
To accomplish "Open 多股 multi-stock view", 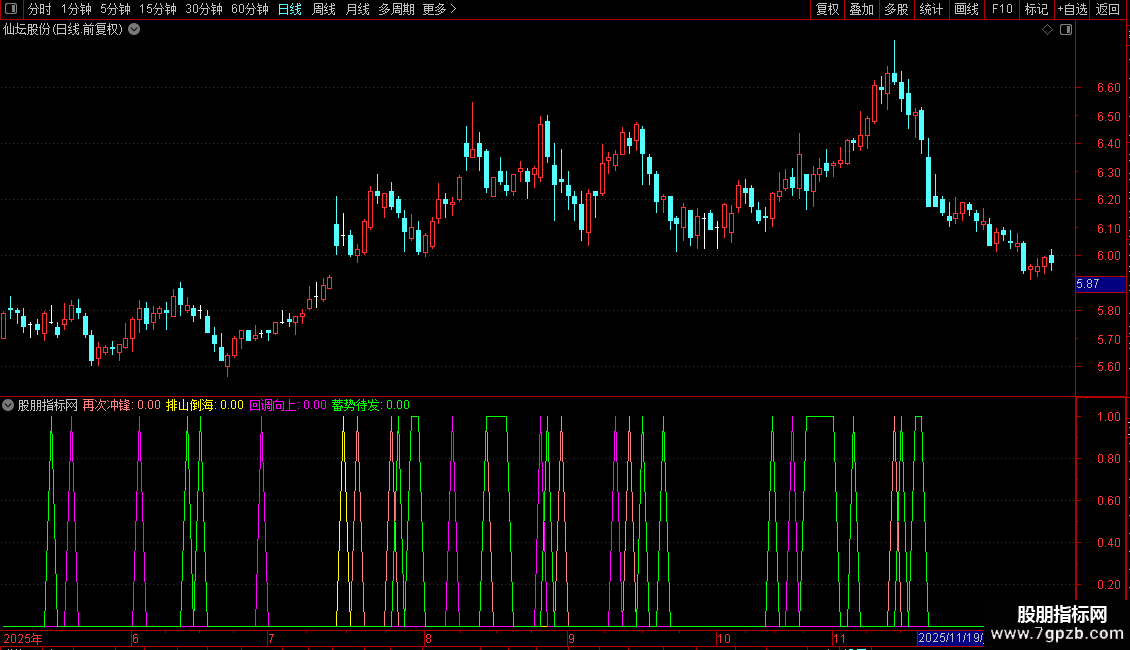I will (896, 9).
